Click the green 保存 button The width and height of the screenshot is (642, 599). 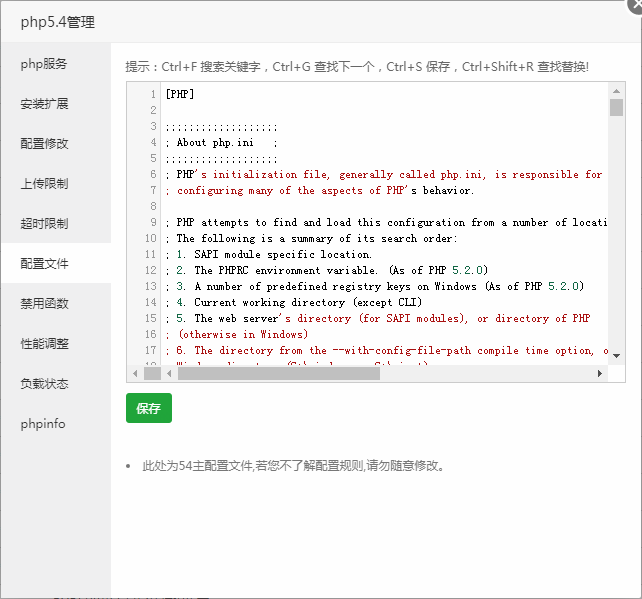149,408
